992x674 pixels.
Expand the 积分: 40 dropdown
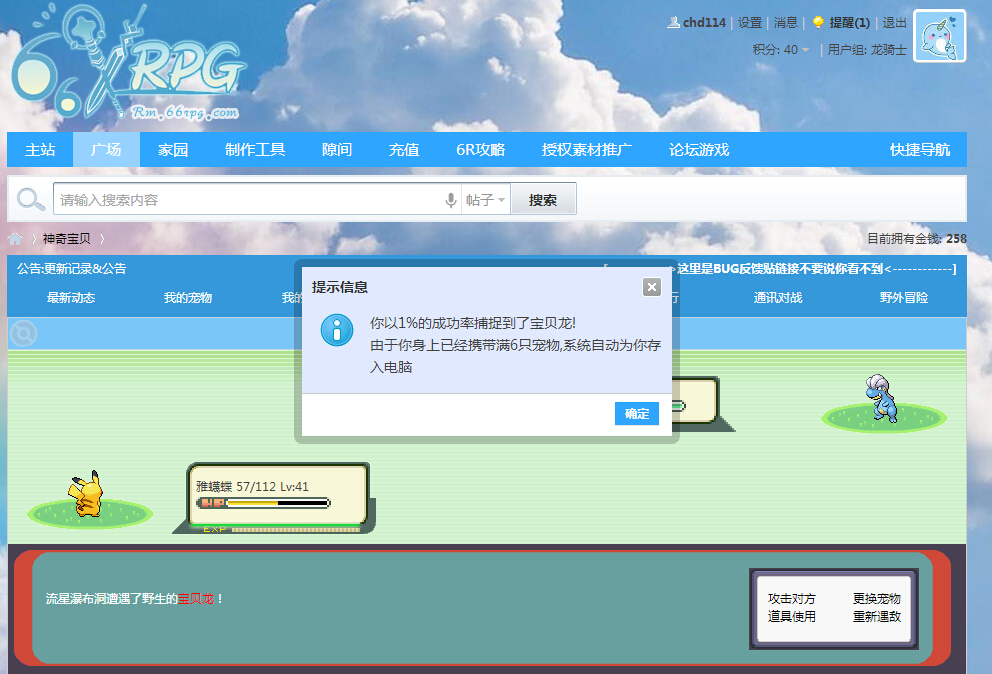point(780,49)
